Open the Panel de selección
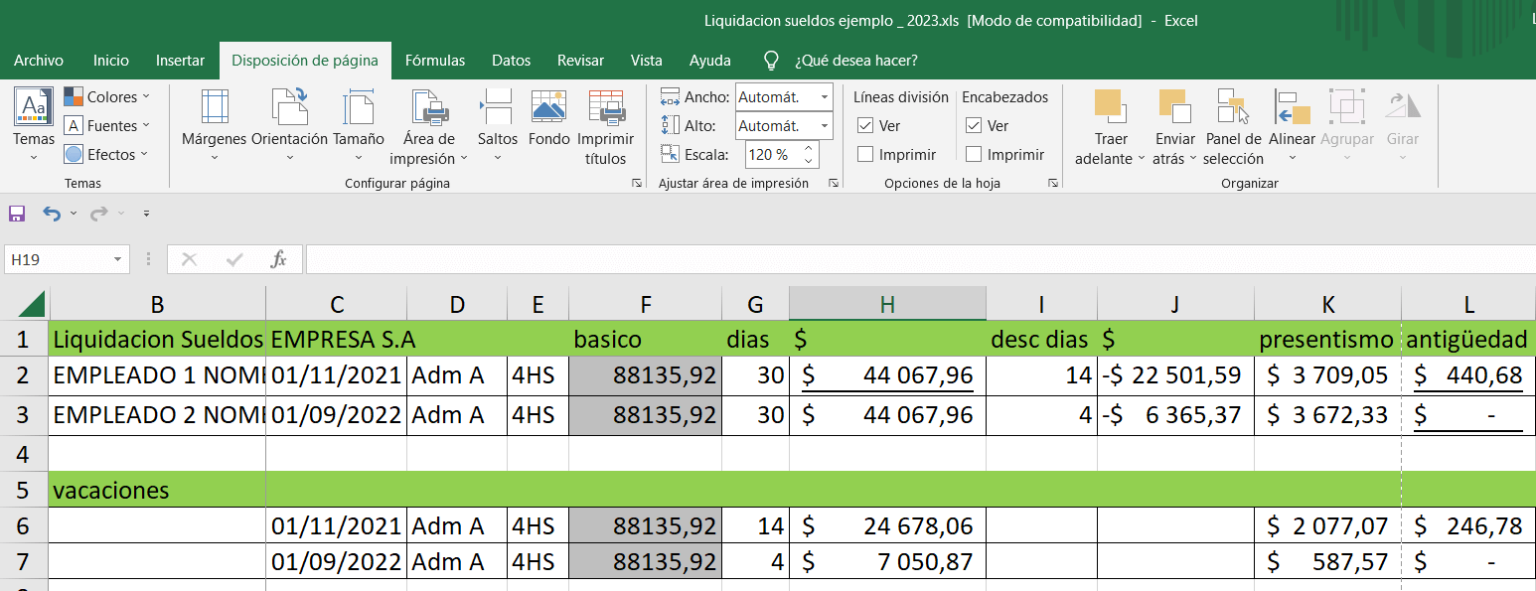The height and width of the screenshot is (591, 1536). (x=1233, y=125)
